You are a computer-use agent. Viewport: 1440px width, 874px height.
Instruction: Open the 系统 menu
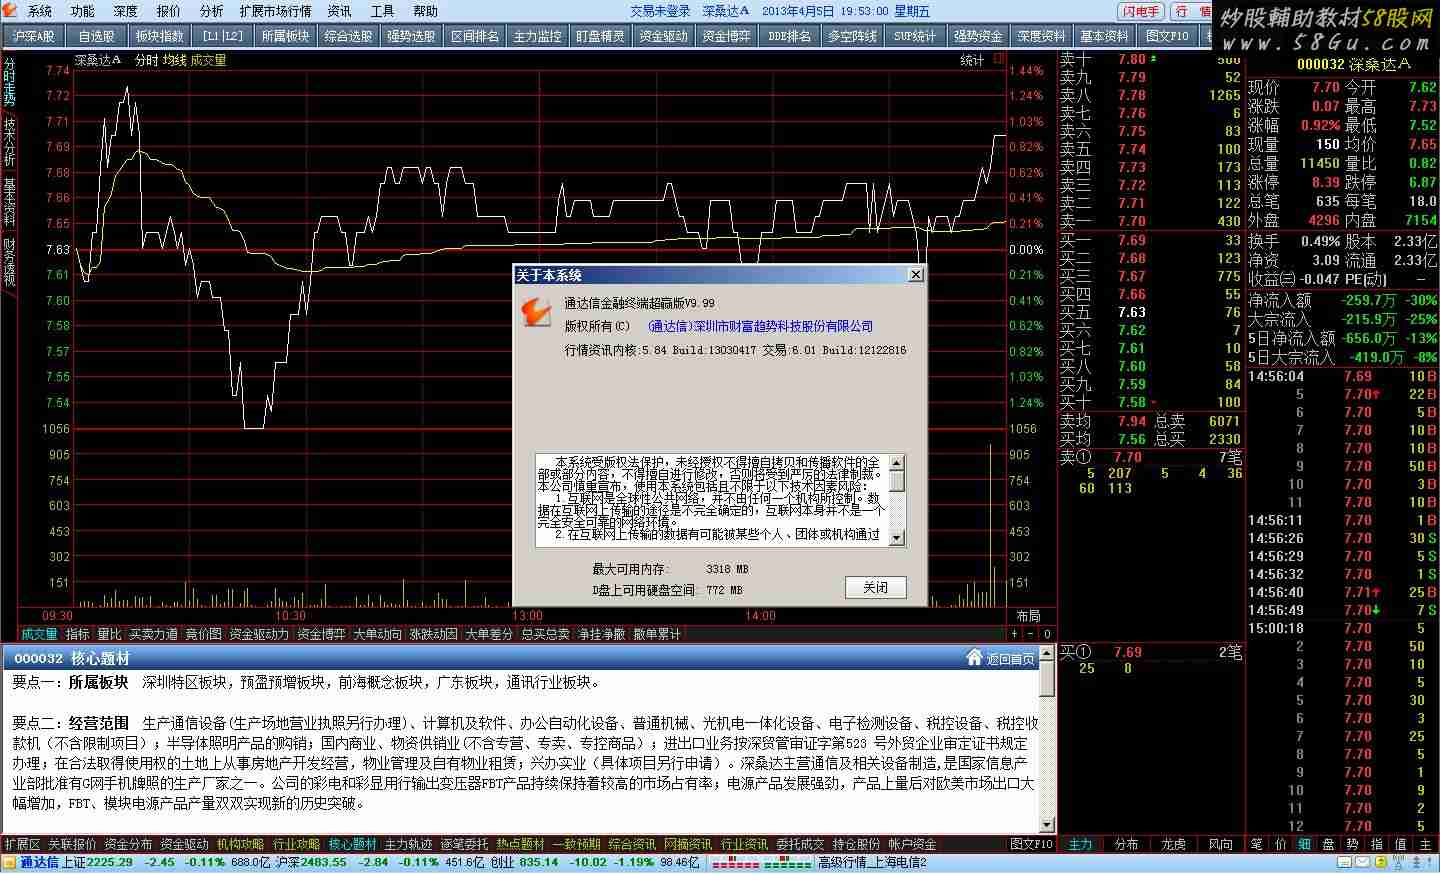click(x=39, y=11)
